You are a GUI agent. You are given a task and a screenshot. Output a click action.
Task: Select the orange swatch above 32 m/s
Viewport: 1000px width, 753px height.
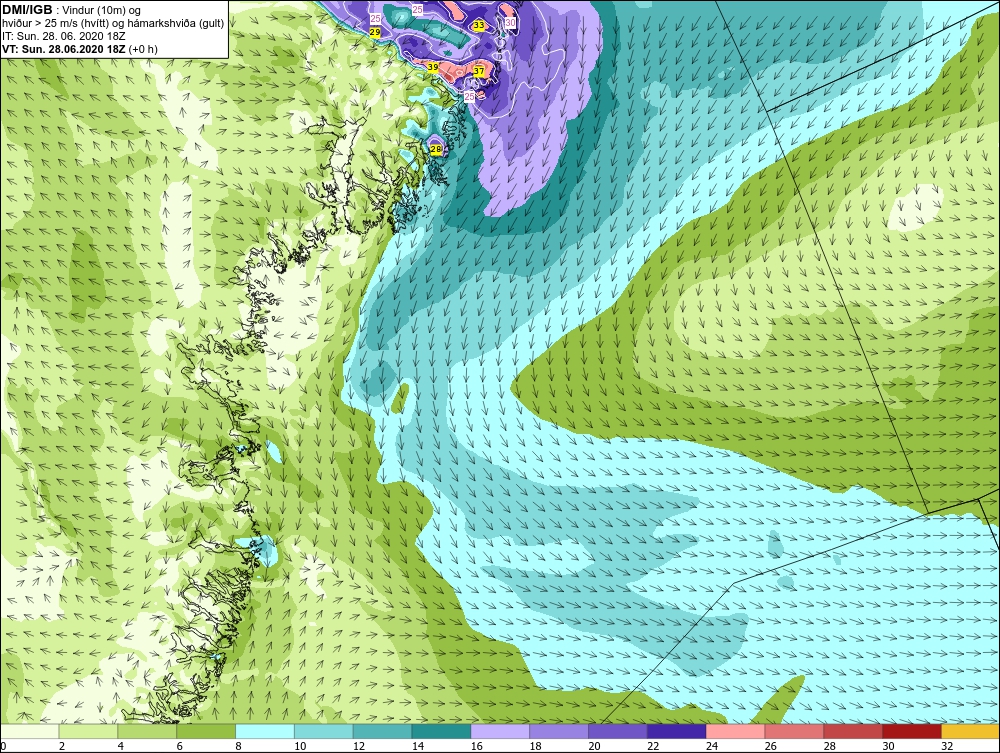click(x=971, y=731)
